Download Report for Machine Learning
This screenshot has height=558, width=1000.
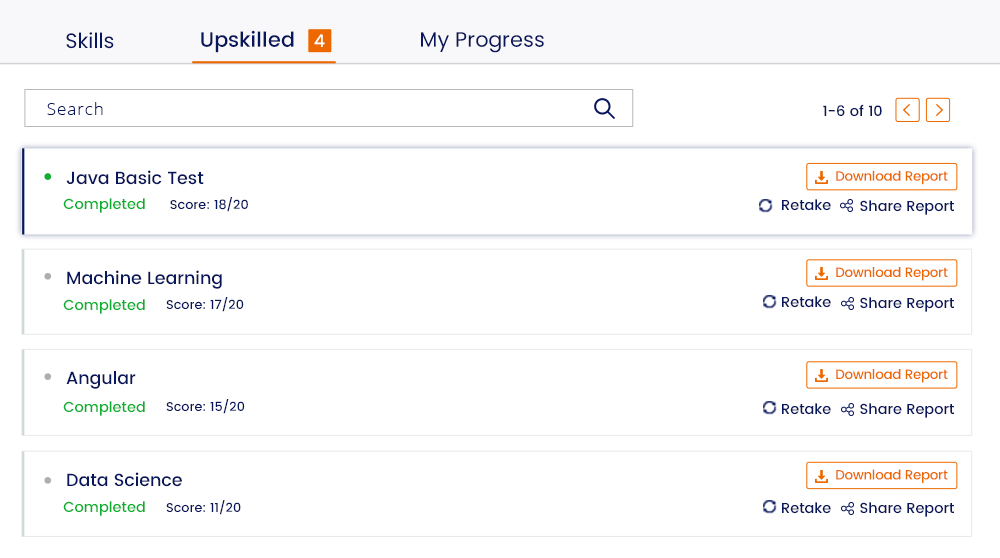coord(881,273)
